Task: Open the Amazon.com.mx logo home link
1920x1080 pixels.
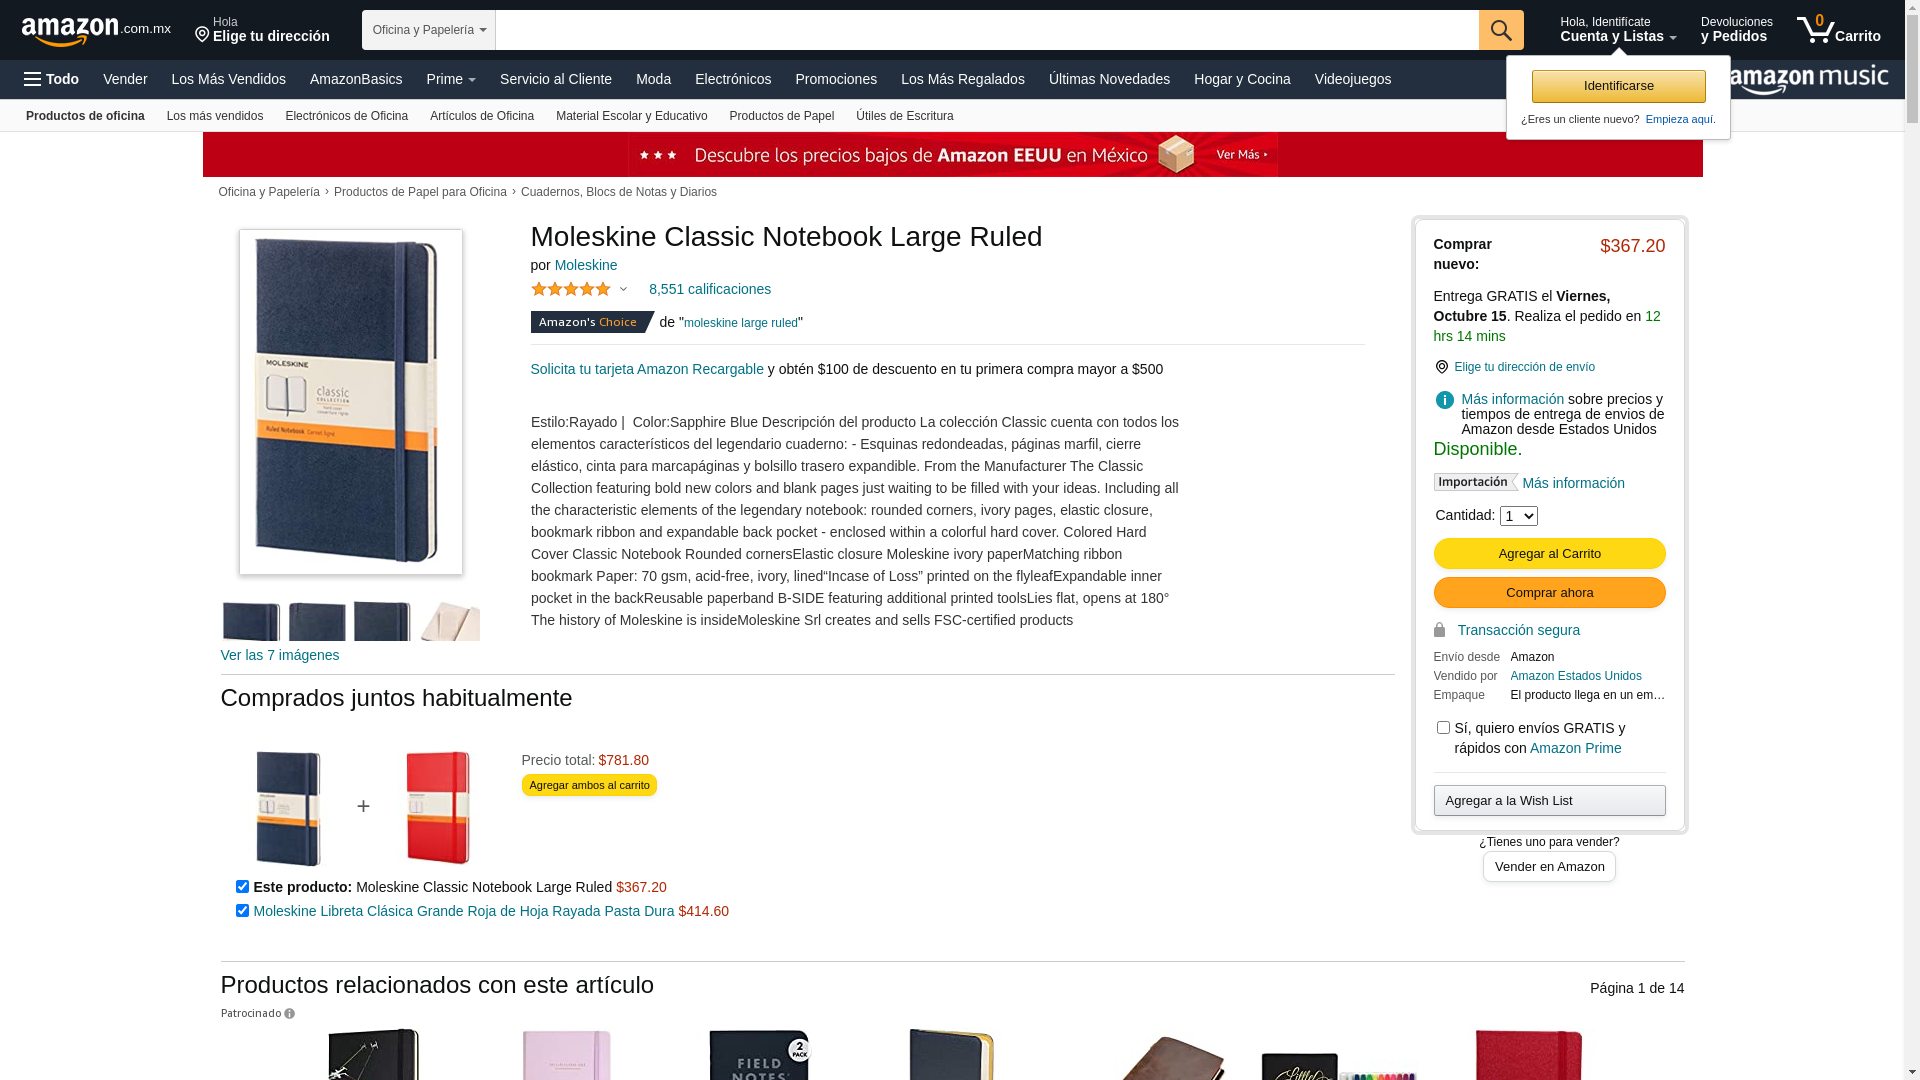Action: [x=96, y=31]
